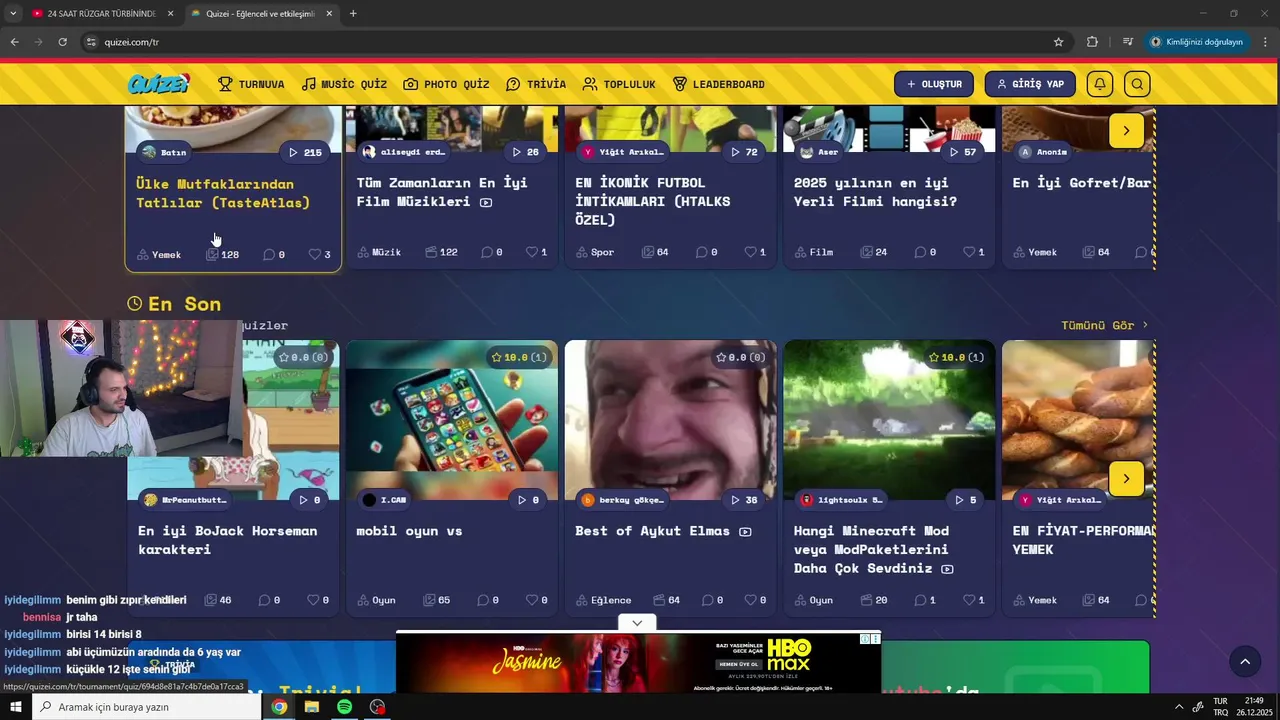Like the mobil oyun vs quiz

tap(537, 600)
